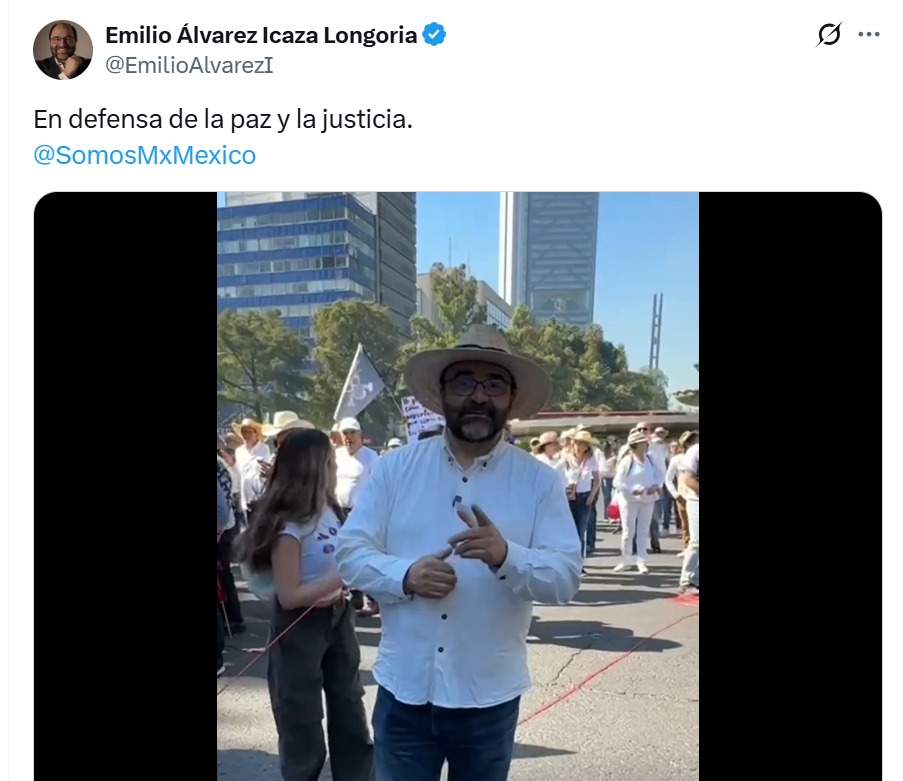The image size is (903, 781).
Task: Click the handwritten protest sign in the video
Action: click(420, 419)
